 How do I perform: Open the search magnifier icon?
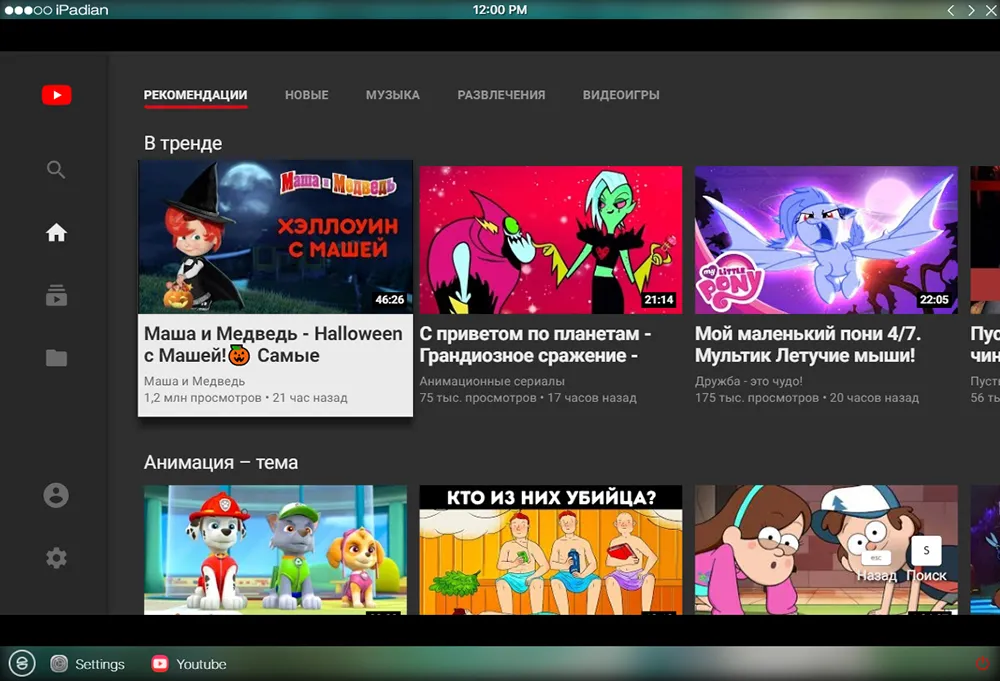click(x=56, y=170)
